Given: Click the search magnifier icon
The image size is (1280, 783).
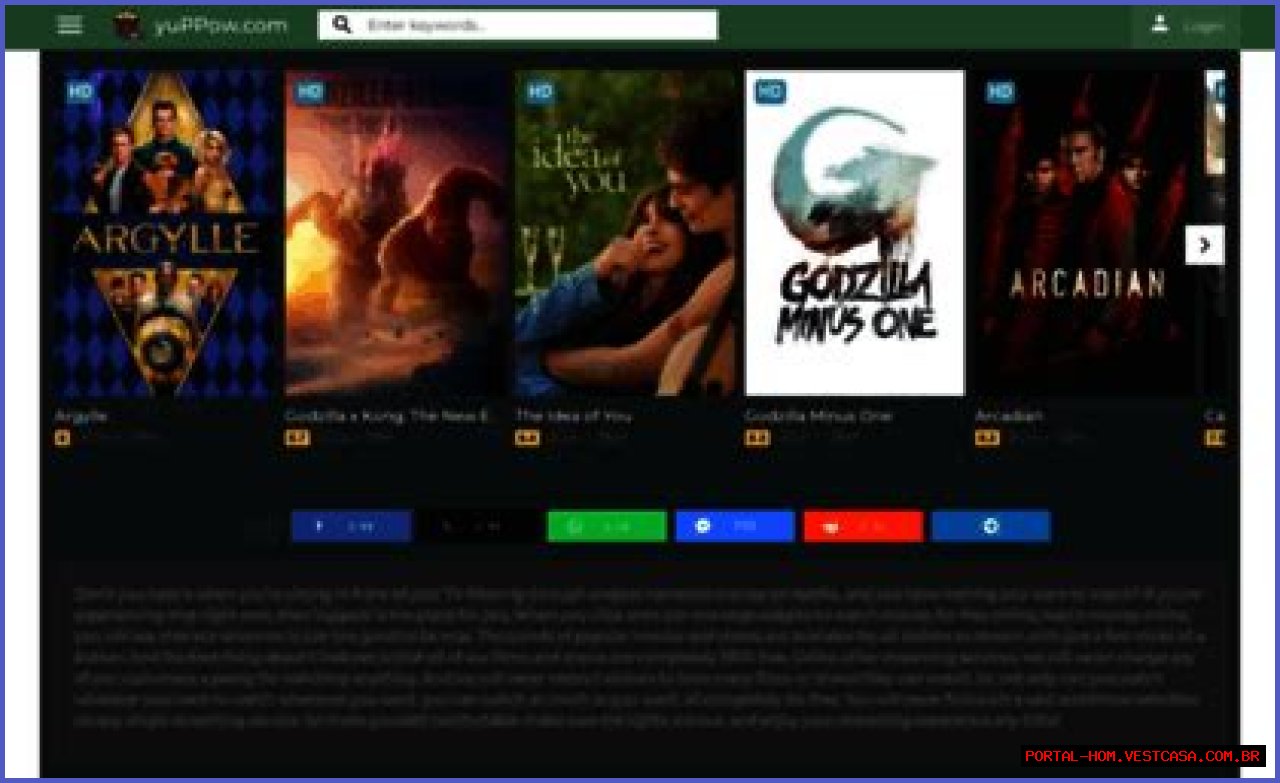Looking at the screenshot, I should (x=342, y=25).
